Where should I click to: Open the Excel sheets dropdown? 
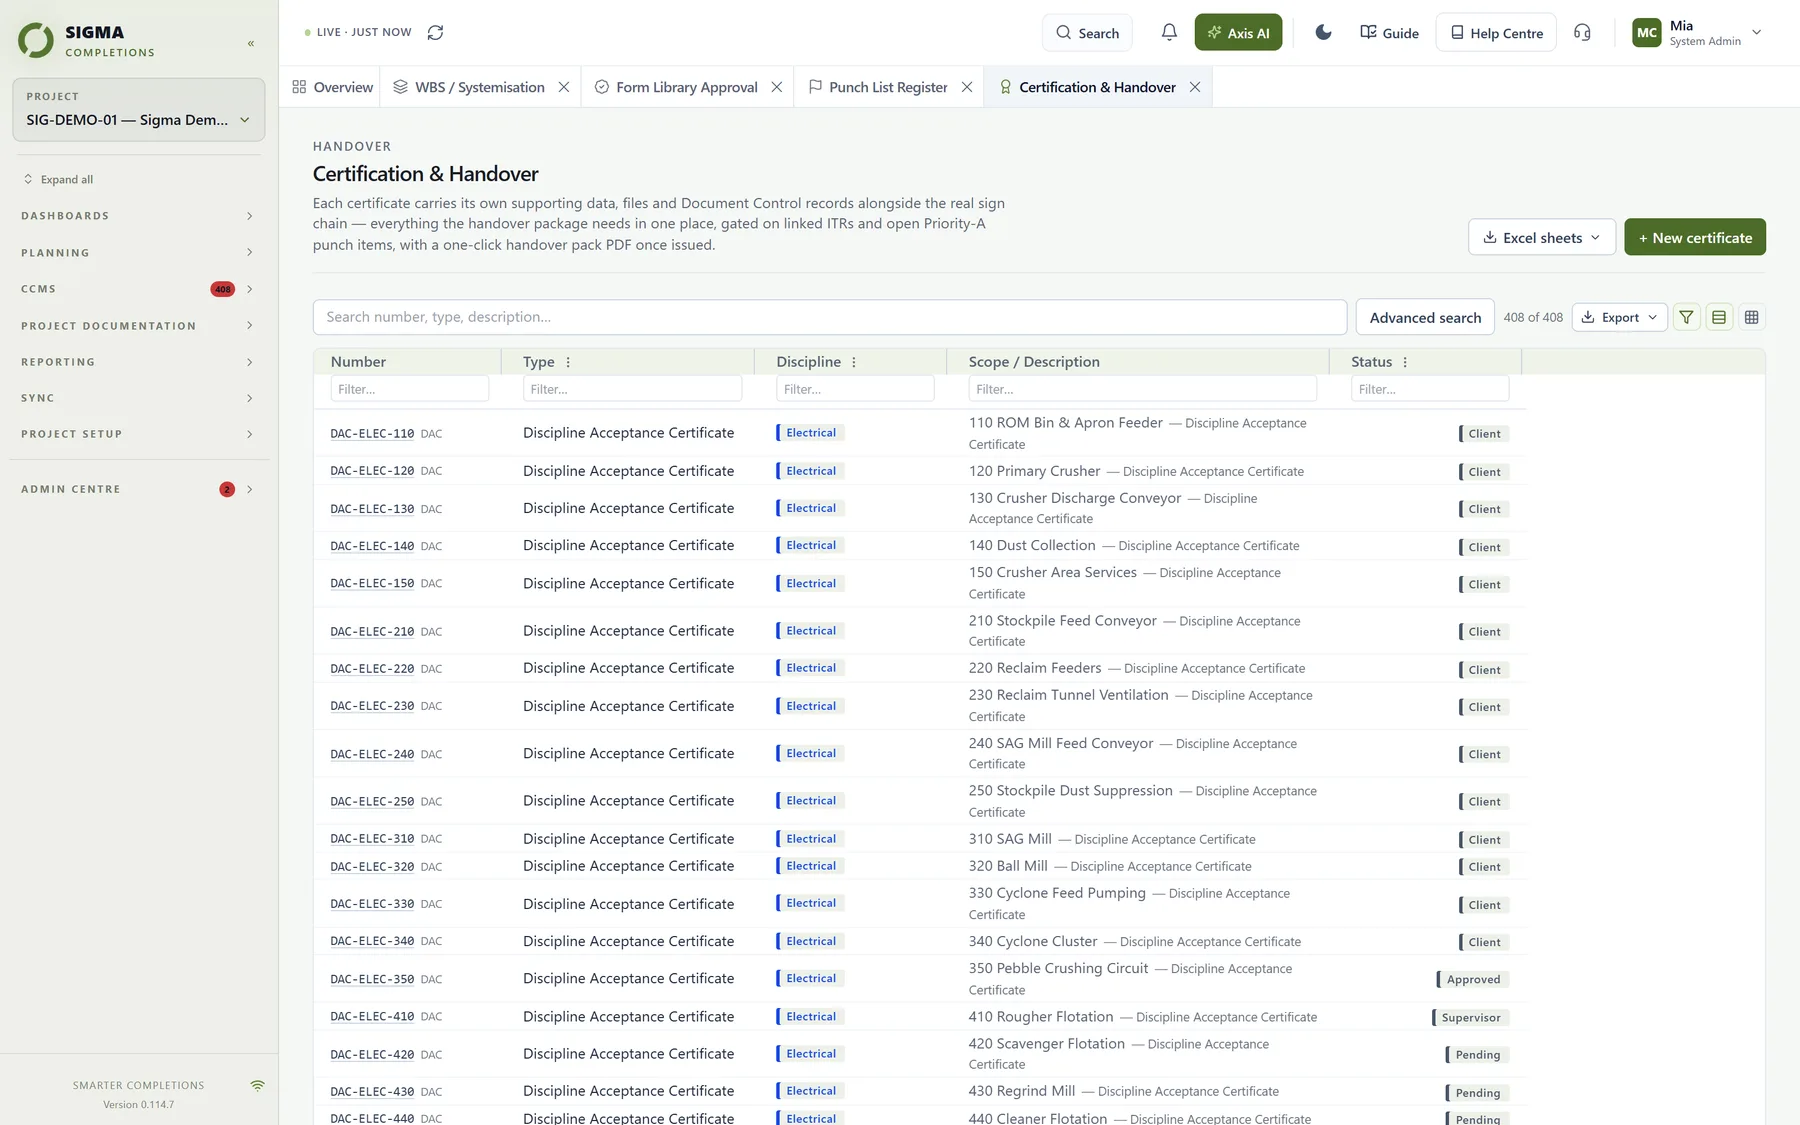(x=1542, y=237)
